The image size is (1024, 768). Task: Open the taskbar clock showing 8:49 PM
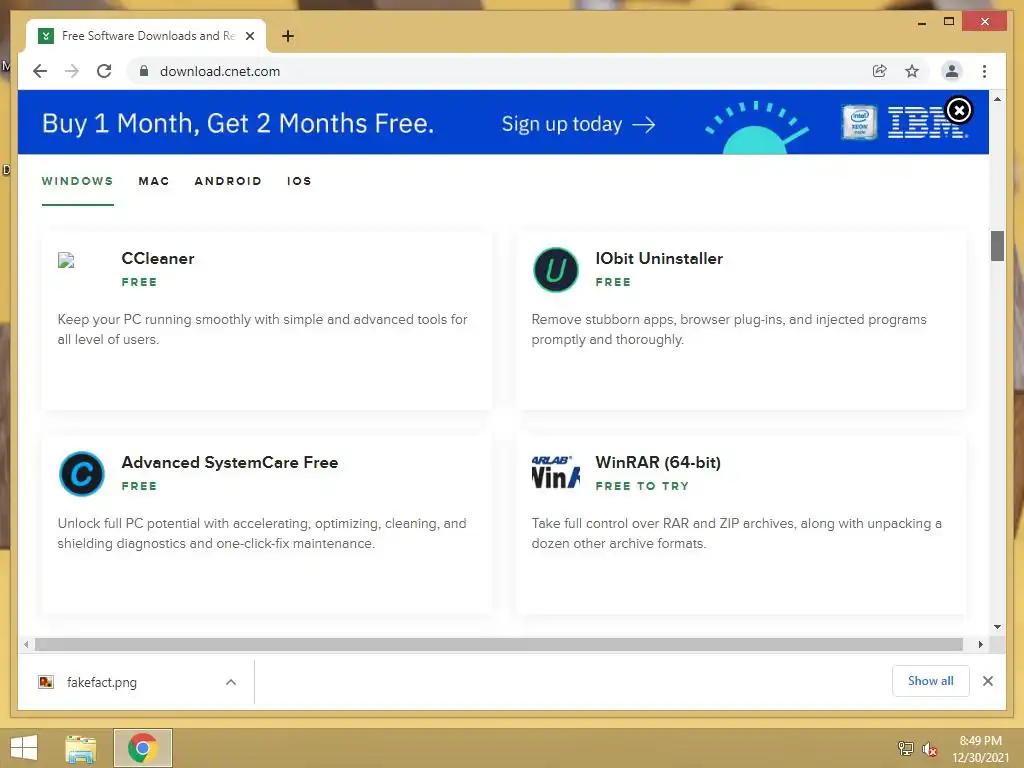pyautogui.click(x=980, y=748)
